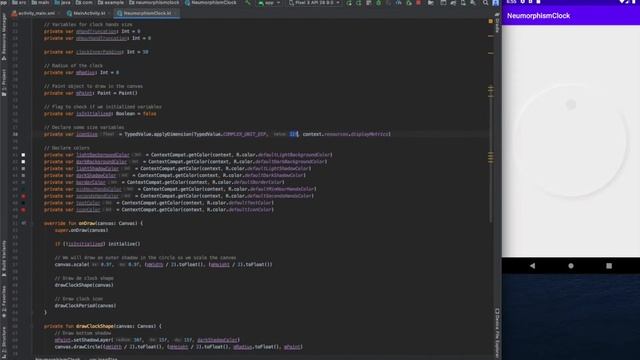Image resolution: width=640 pixels, height=360 pixels.
Task: Click the 'com' breadcrumb folder
Action: 84,2
